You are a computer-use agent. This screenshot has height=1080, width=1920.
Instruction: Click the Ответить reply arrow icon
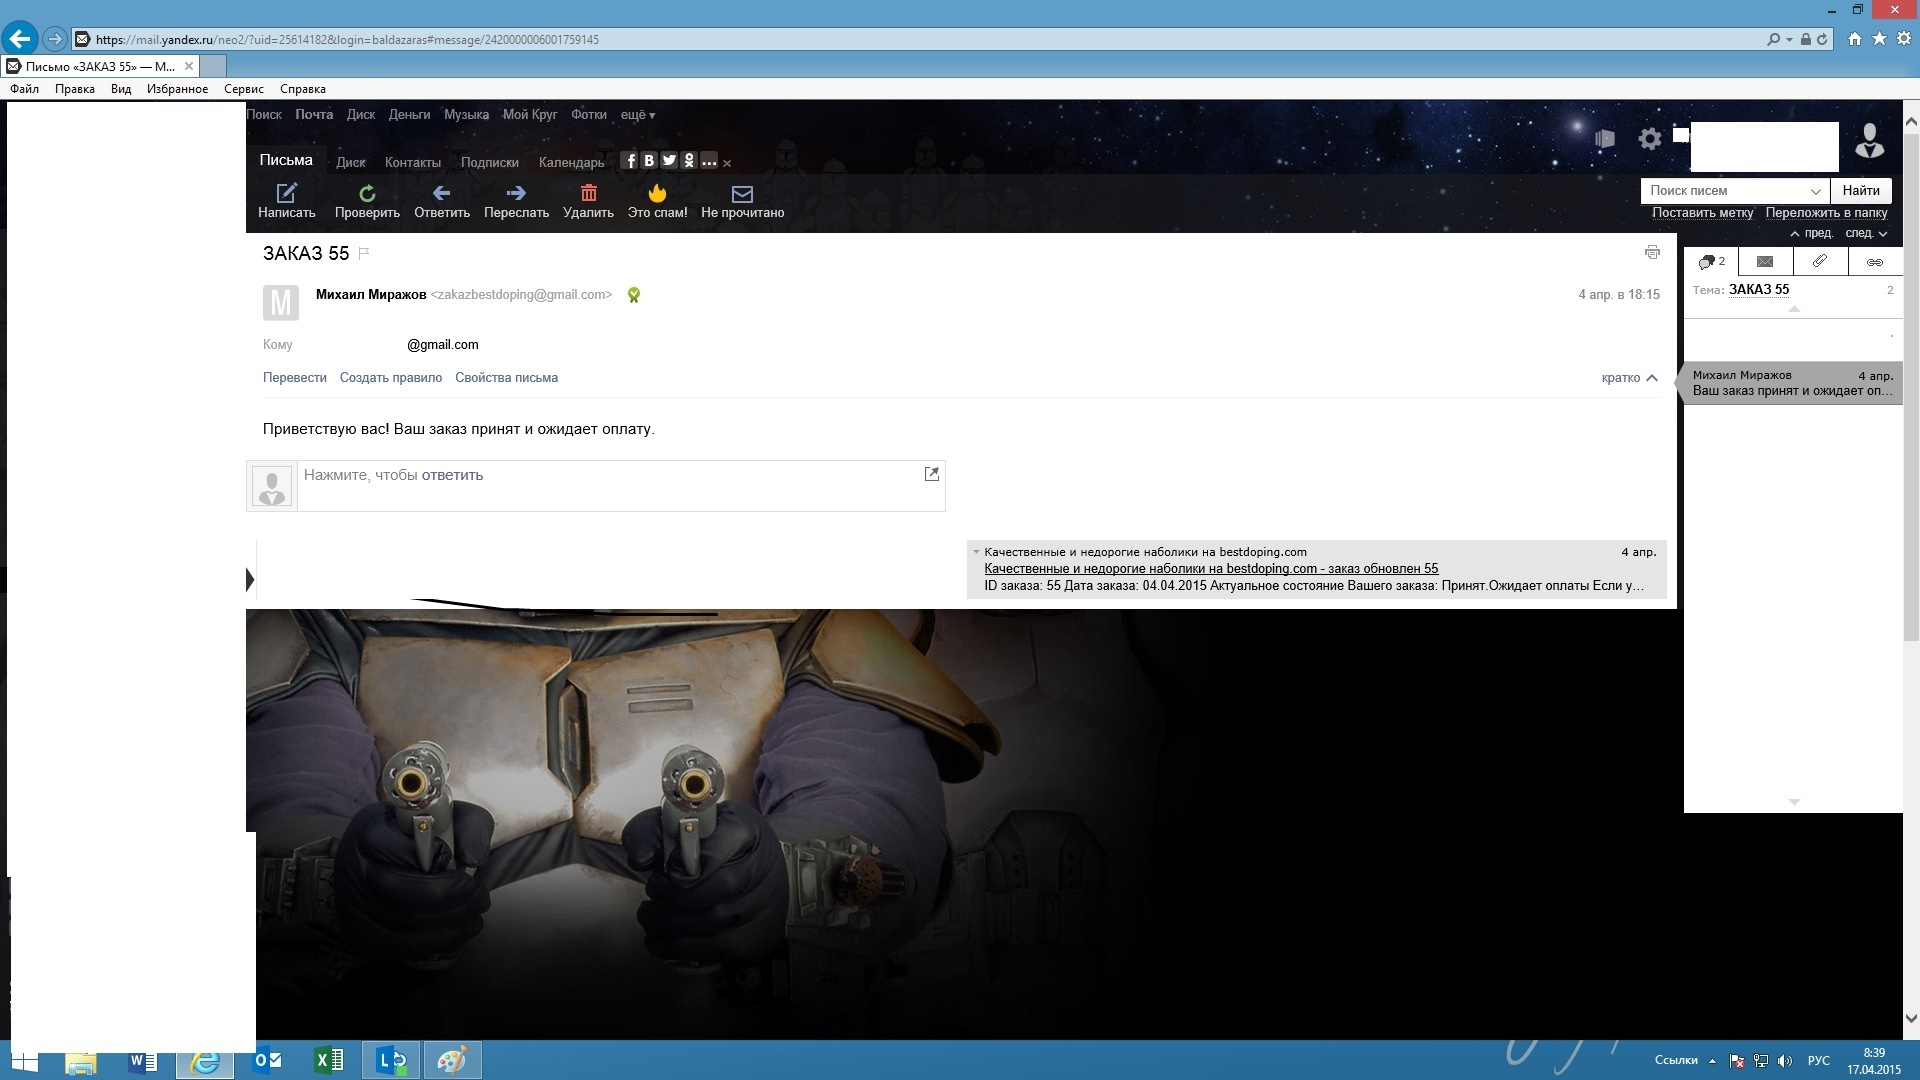[x=441, y=193]
